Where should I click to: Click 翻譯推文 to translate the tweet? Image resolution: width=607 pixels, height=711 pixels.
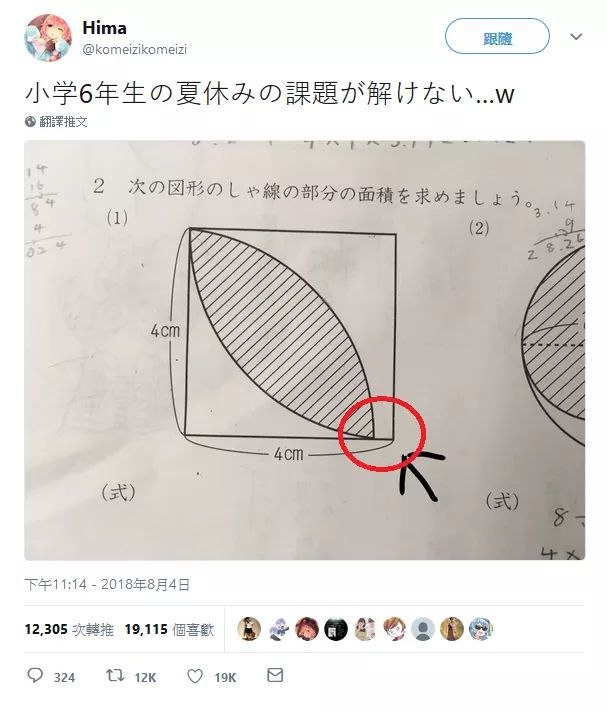coord(63,122)
